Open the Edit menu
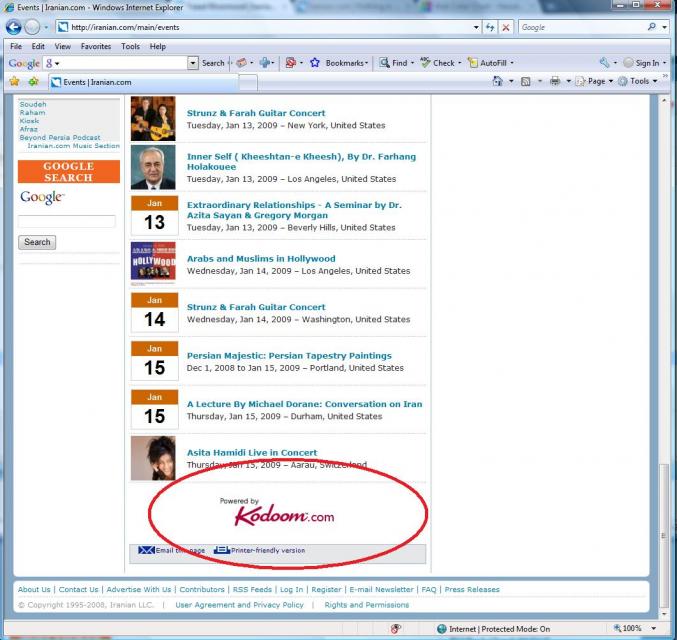The width and height of the screenshot is (677, 640). 38,46
